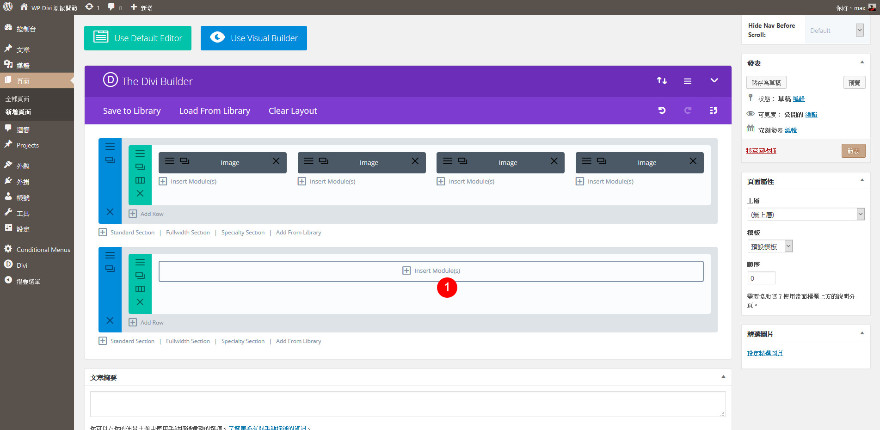Open the builder history states icon
The height and width of the screenshot is (430, 880).
click(713, 111)
